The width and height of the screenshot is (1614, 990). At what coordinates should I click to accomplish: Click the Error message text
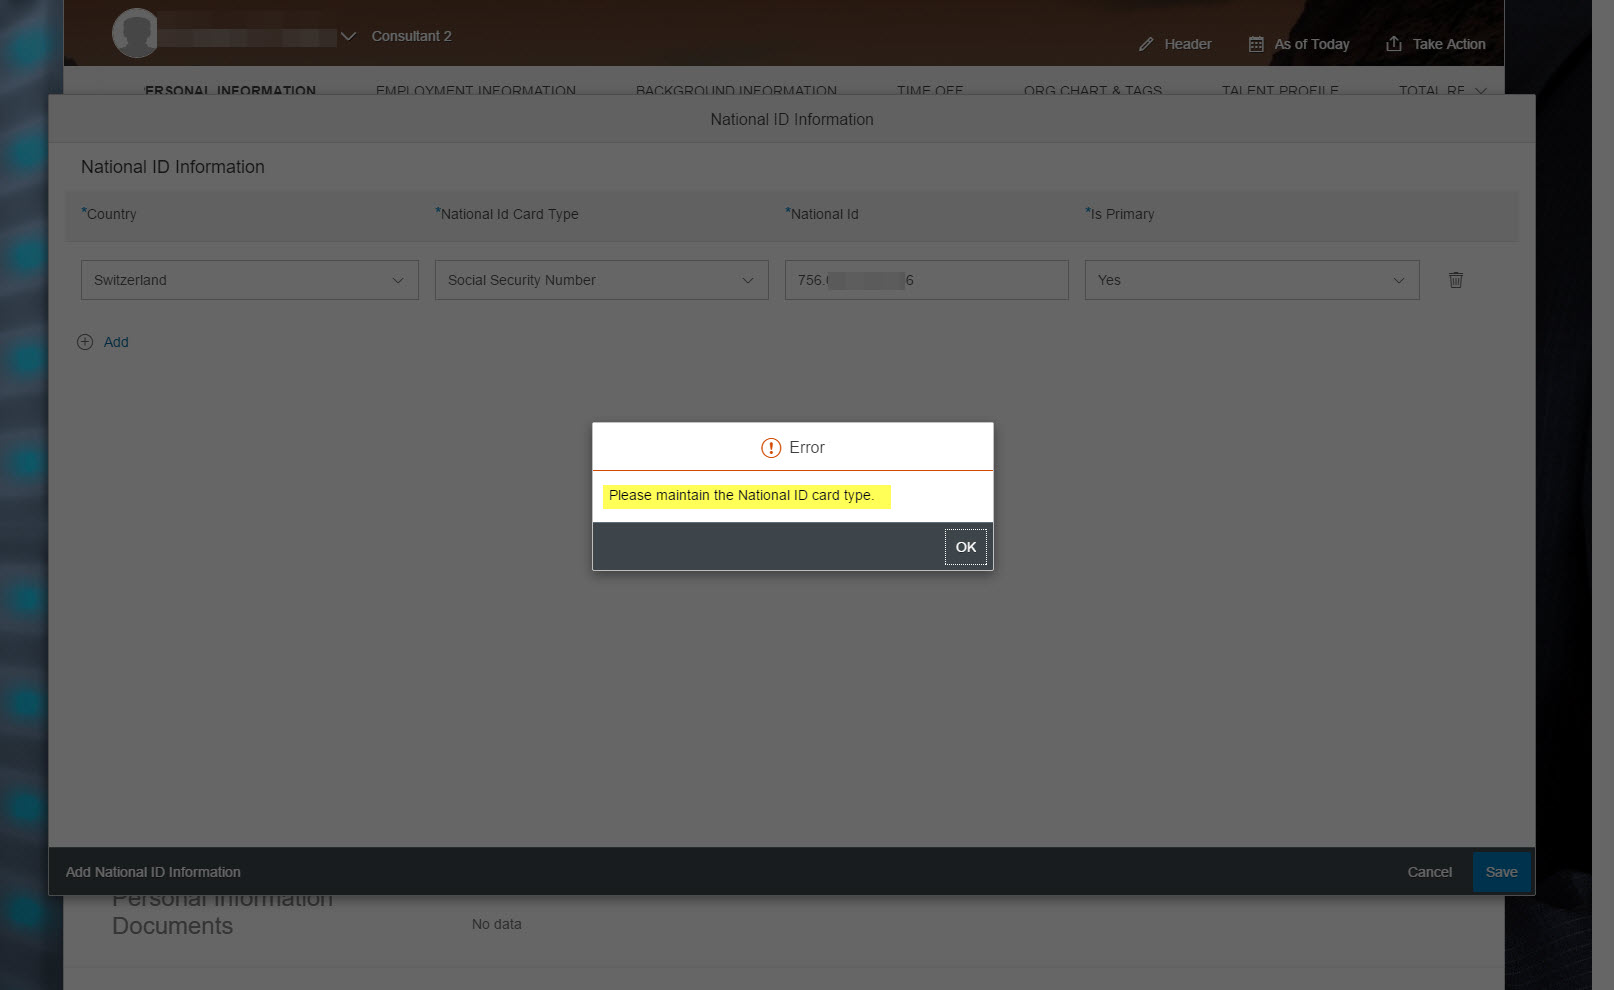(x=741, y=495)
